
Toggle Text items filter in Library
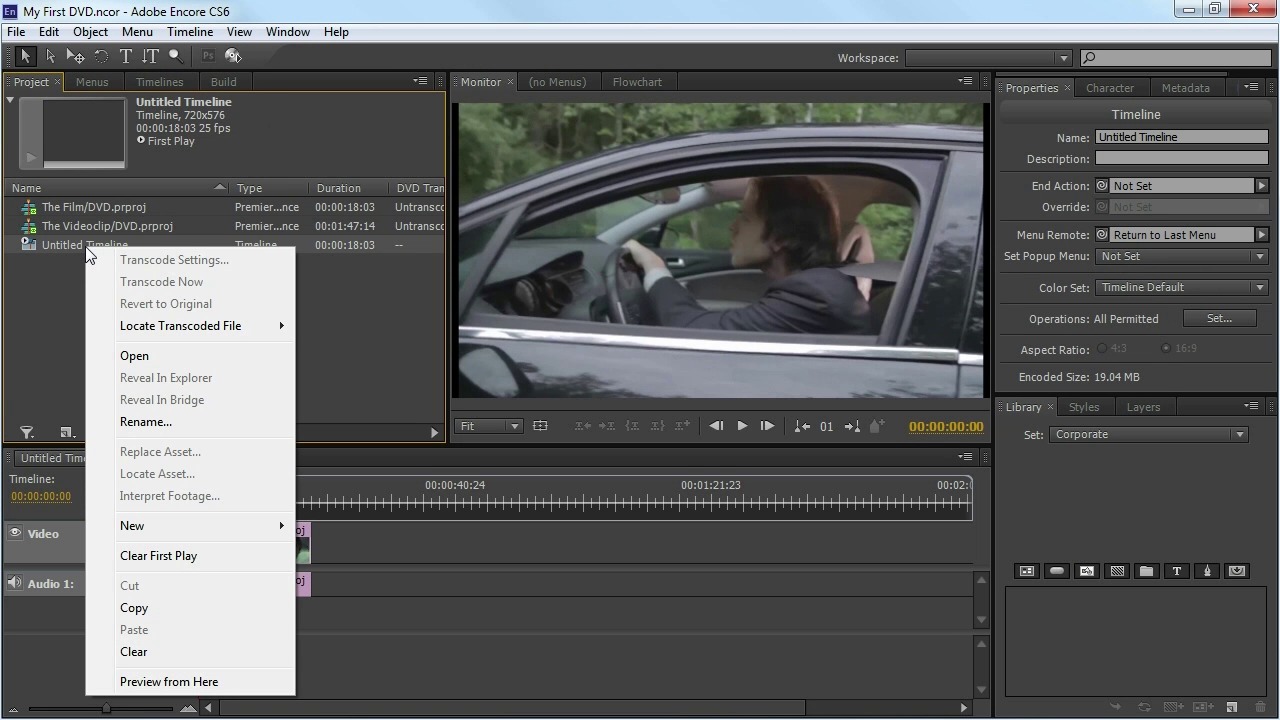pos(1177,571)
